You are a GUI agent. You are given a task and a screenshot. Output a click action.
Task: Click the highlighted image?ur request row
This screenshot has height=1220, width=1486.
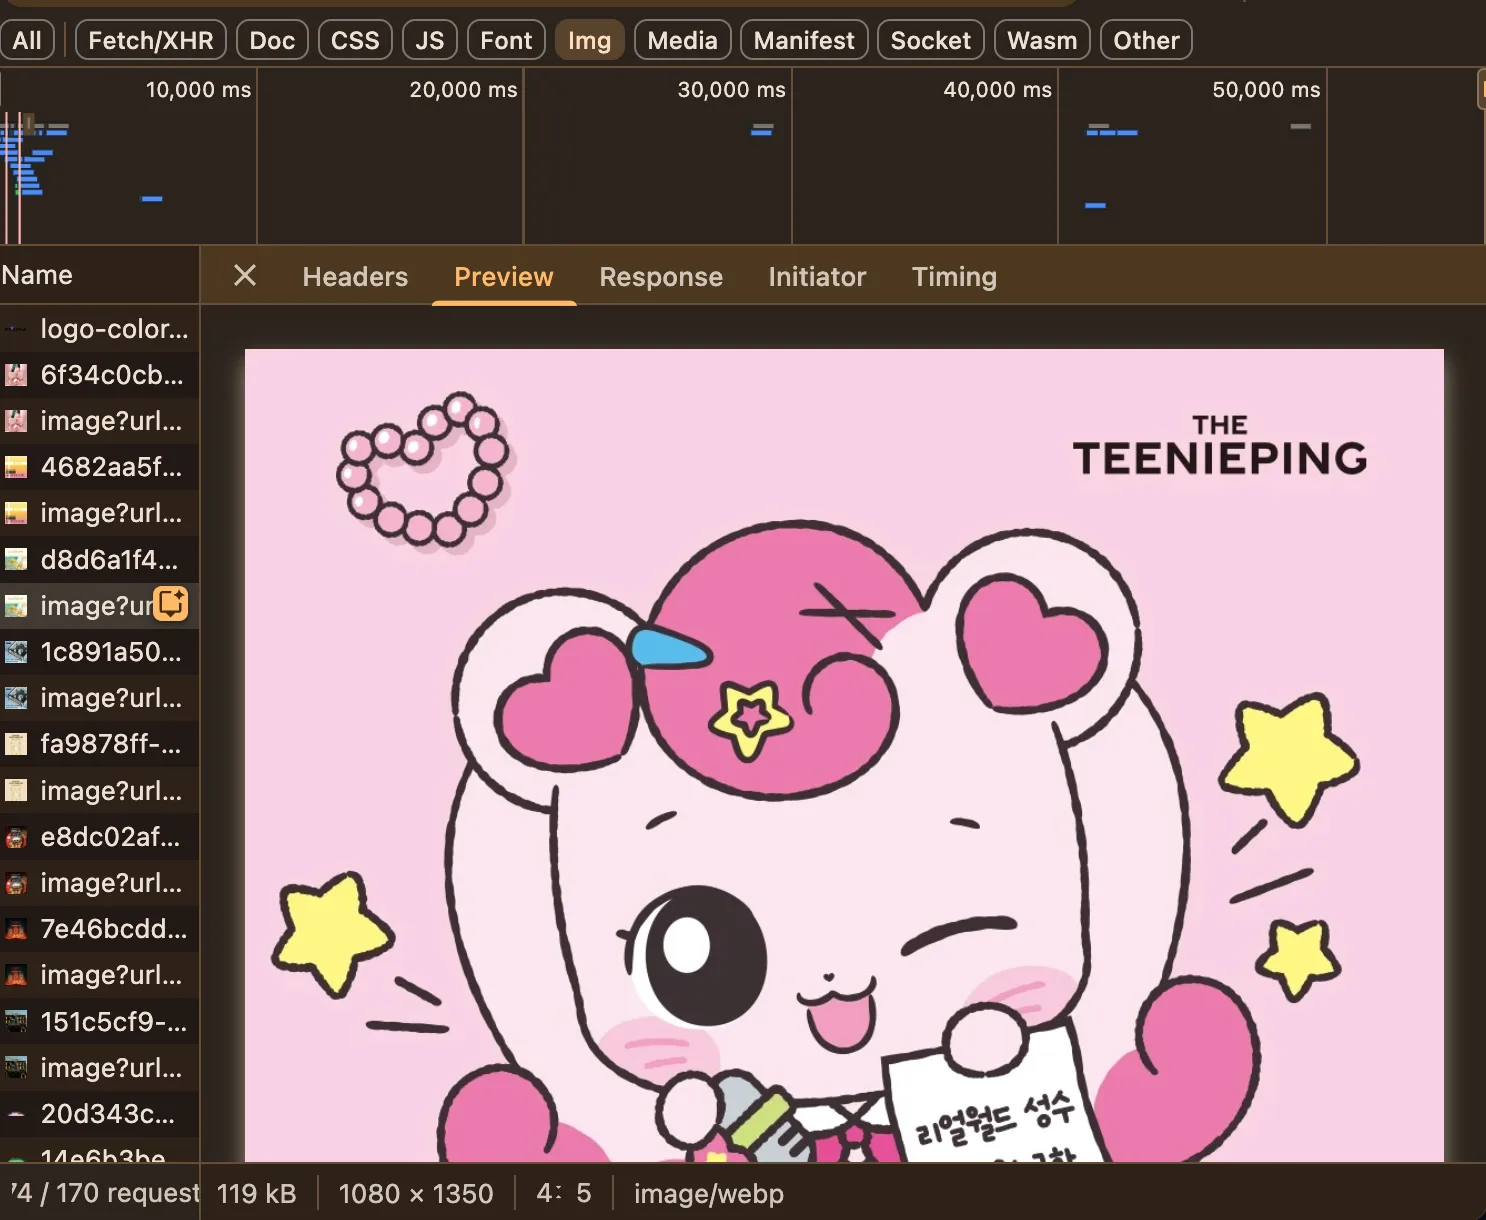(100, 606)
